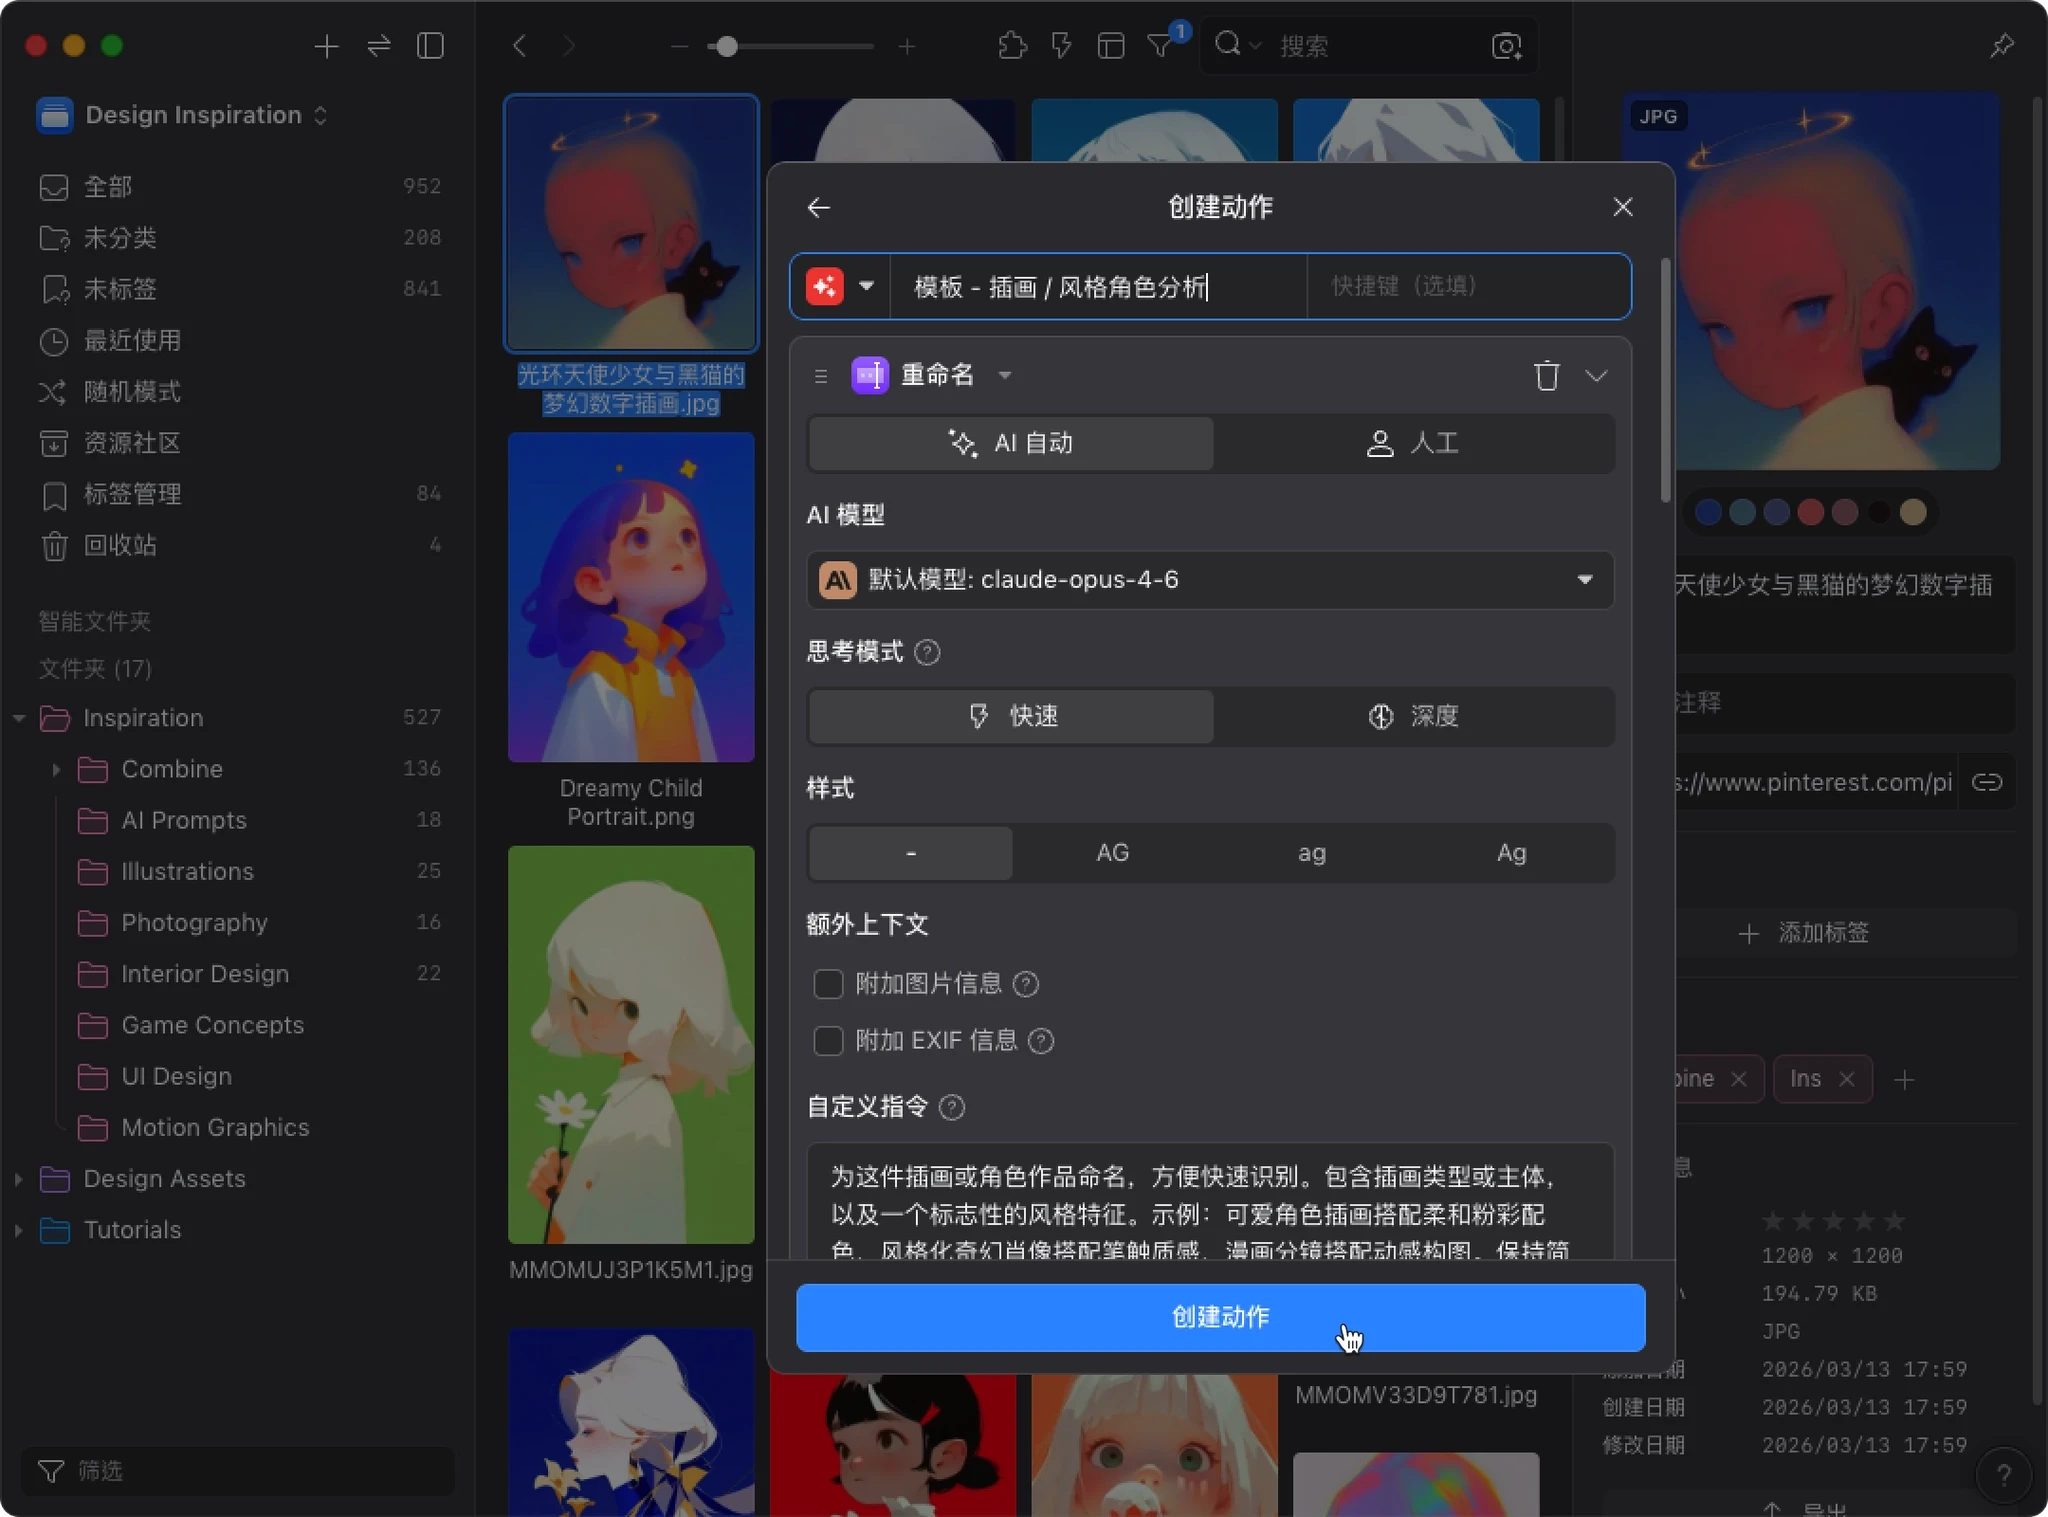Screen dimensions: 2048x1517
Task: Click the pin icon in the inspector panel
Action: click(2001, 46)
